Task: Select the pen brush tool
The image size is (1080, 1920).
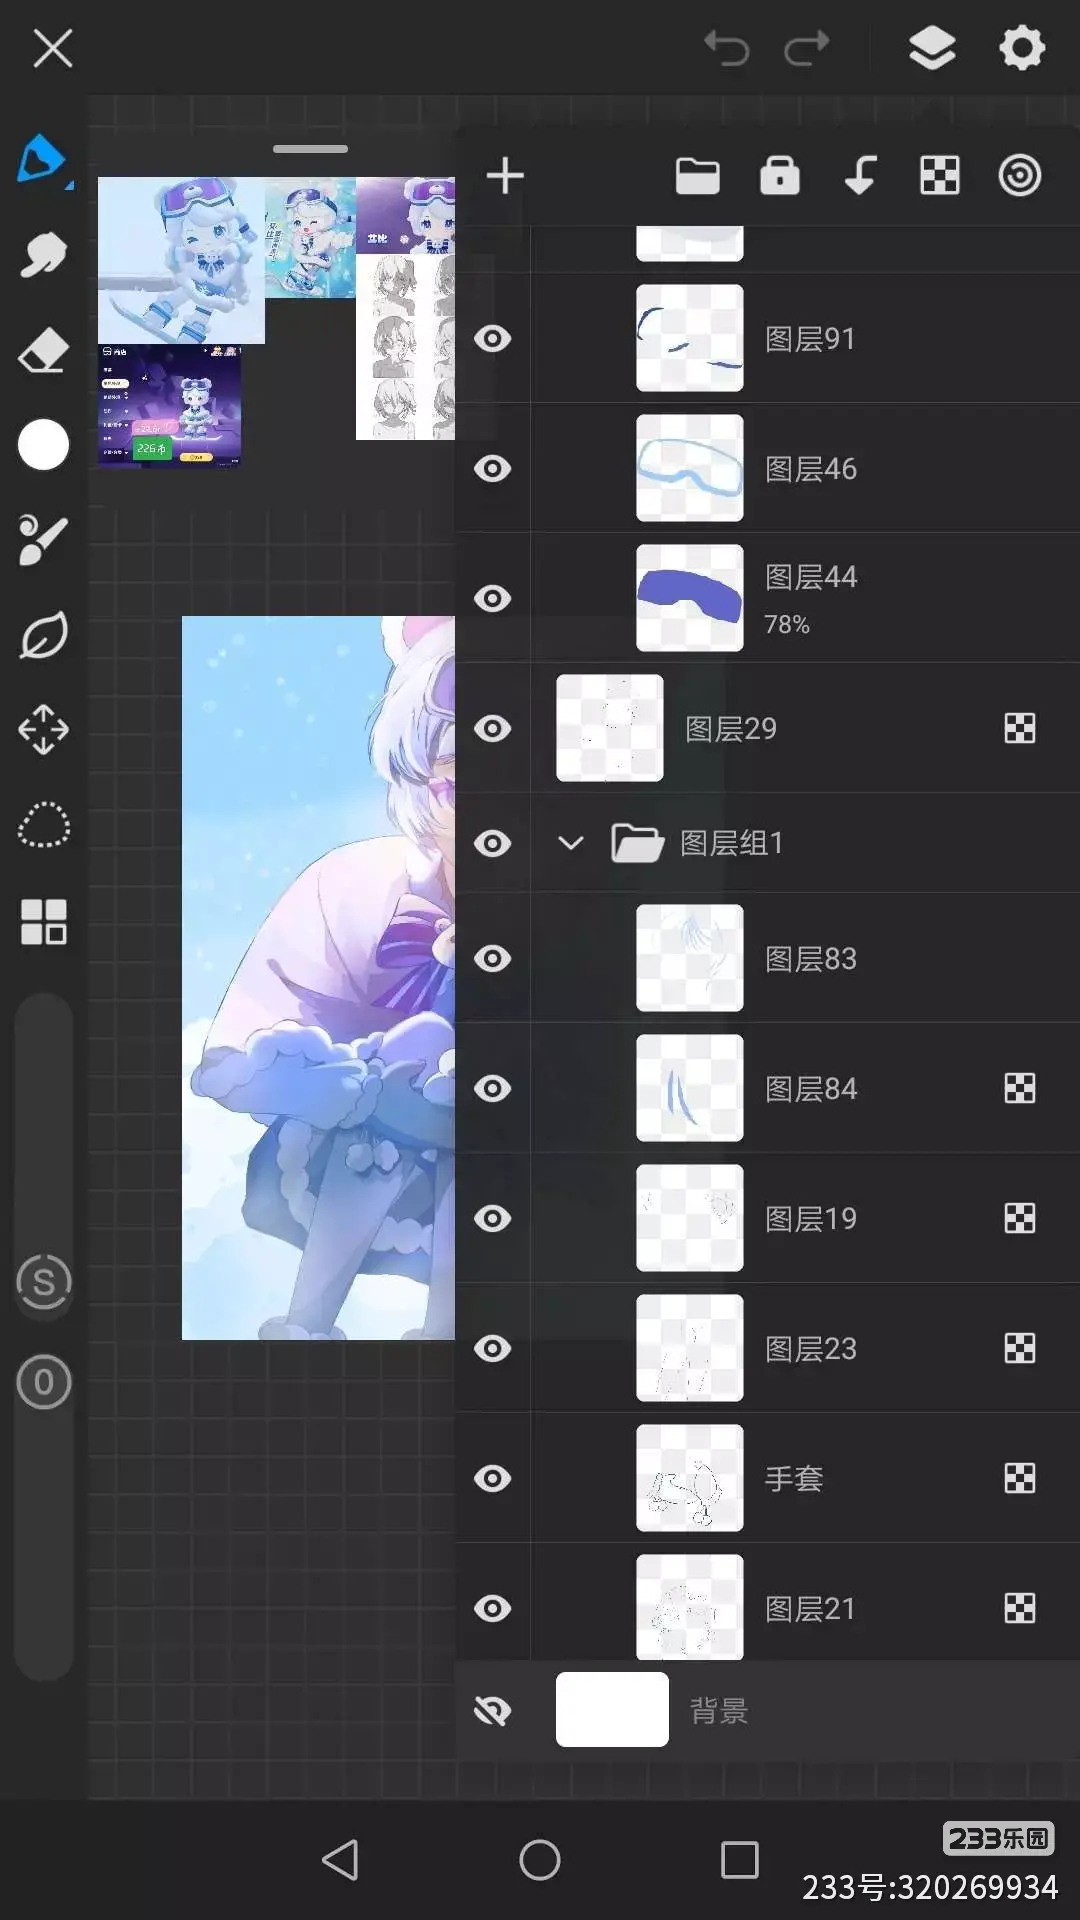Action: tap(42, 160)
